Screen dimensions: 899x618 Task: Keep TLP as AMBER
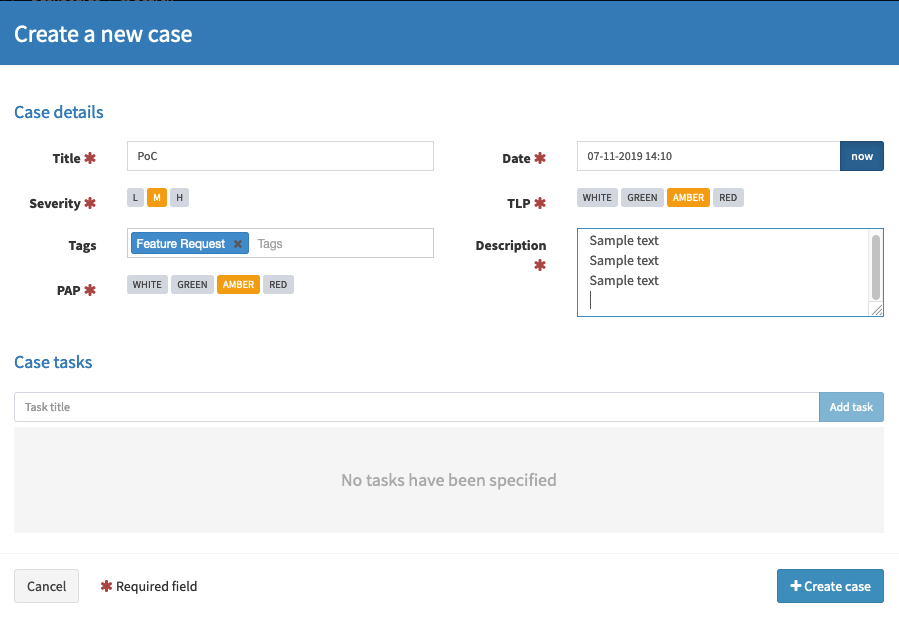688,197
